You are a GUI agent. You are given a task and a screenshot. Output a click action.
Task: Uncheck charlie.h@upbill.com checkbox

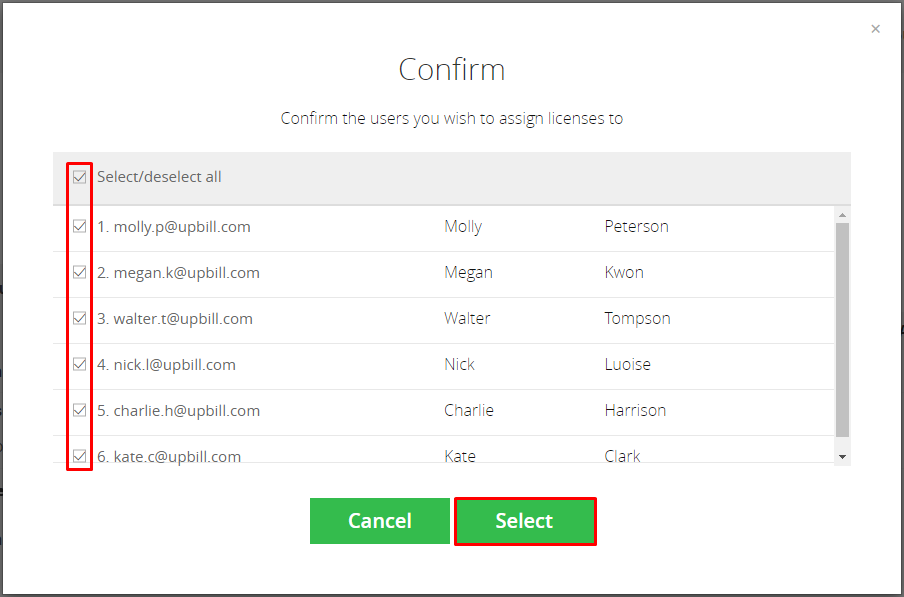pyautogui.click(x=80, y=411)
